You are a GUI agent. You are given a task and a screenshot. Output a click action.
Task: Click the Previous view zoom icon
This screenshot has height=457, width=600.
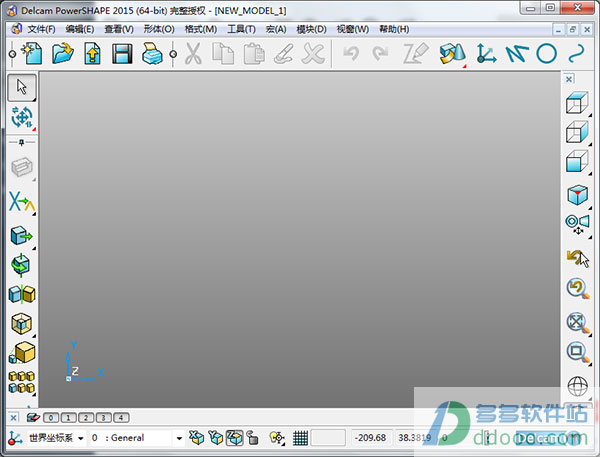[x=578, y=289]
